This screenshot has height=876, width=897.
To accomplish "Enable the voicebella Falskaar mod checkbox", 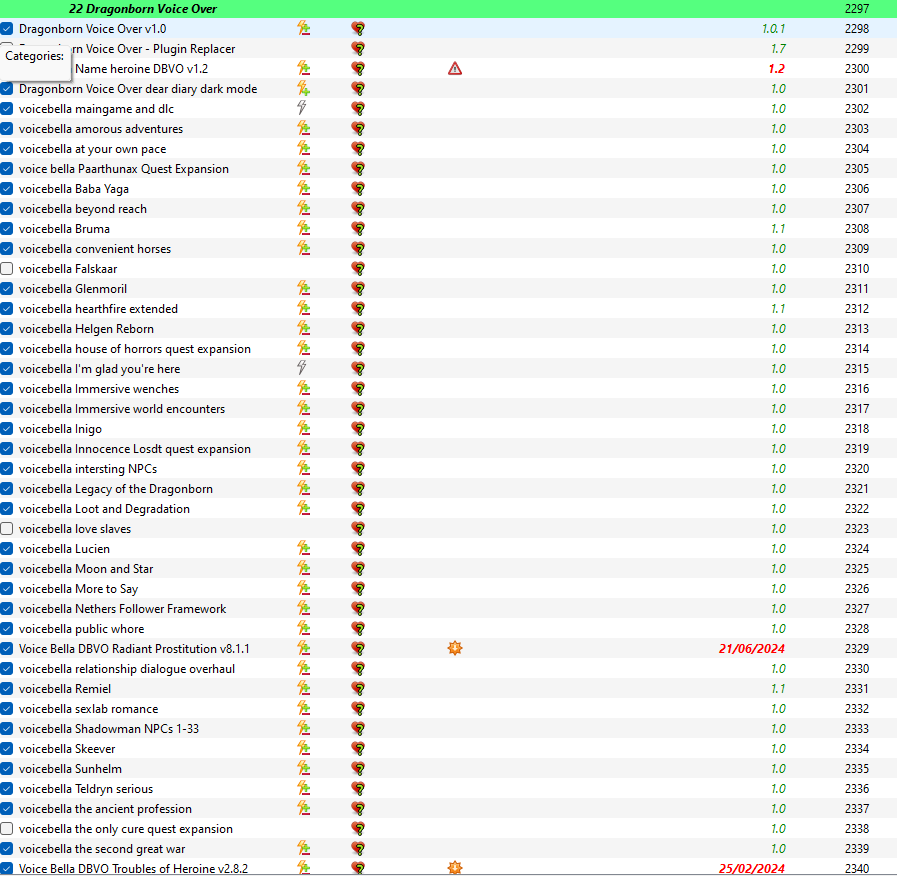I will (x=7, y=269).
